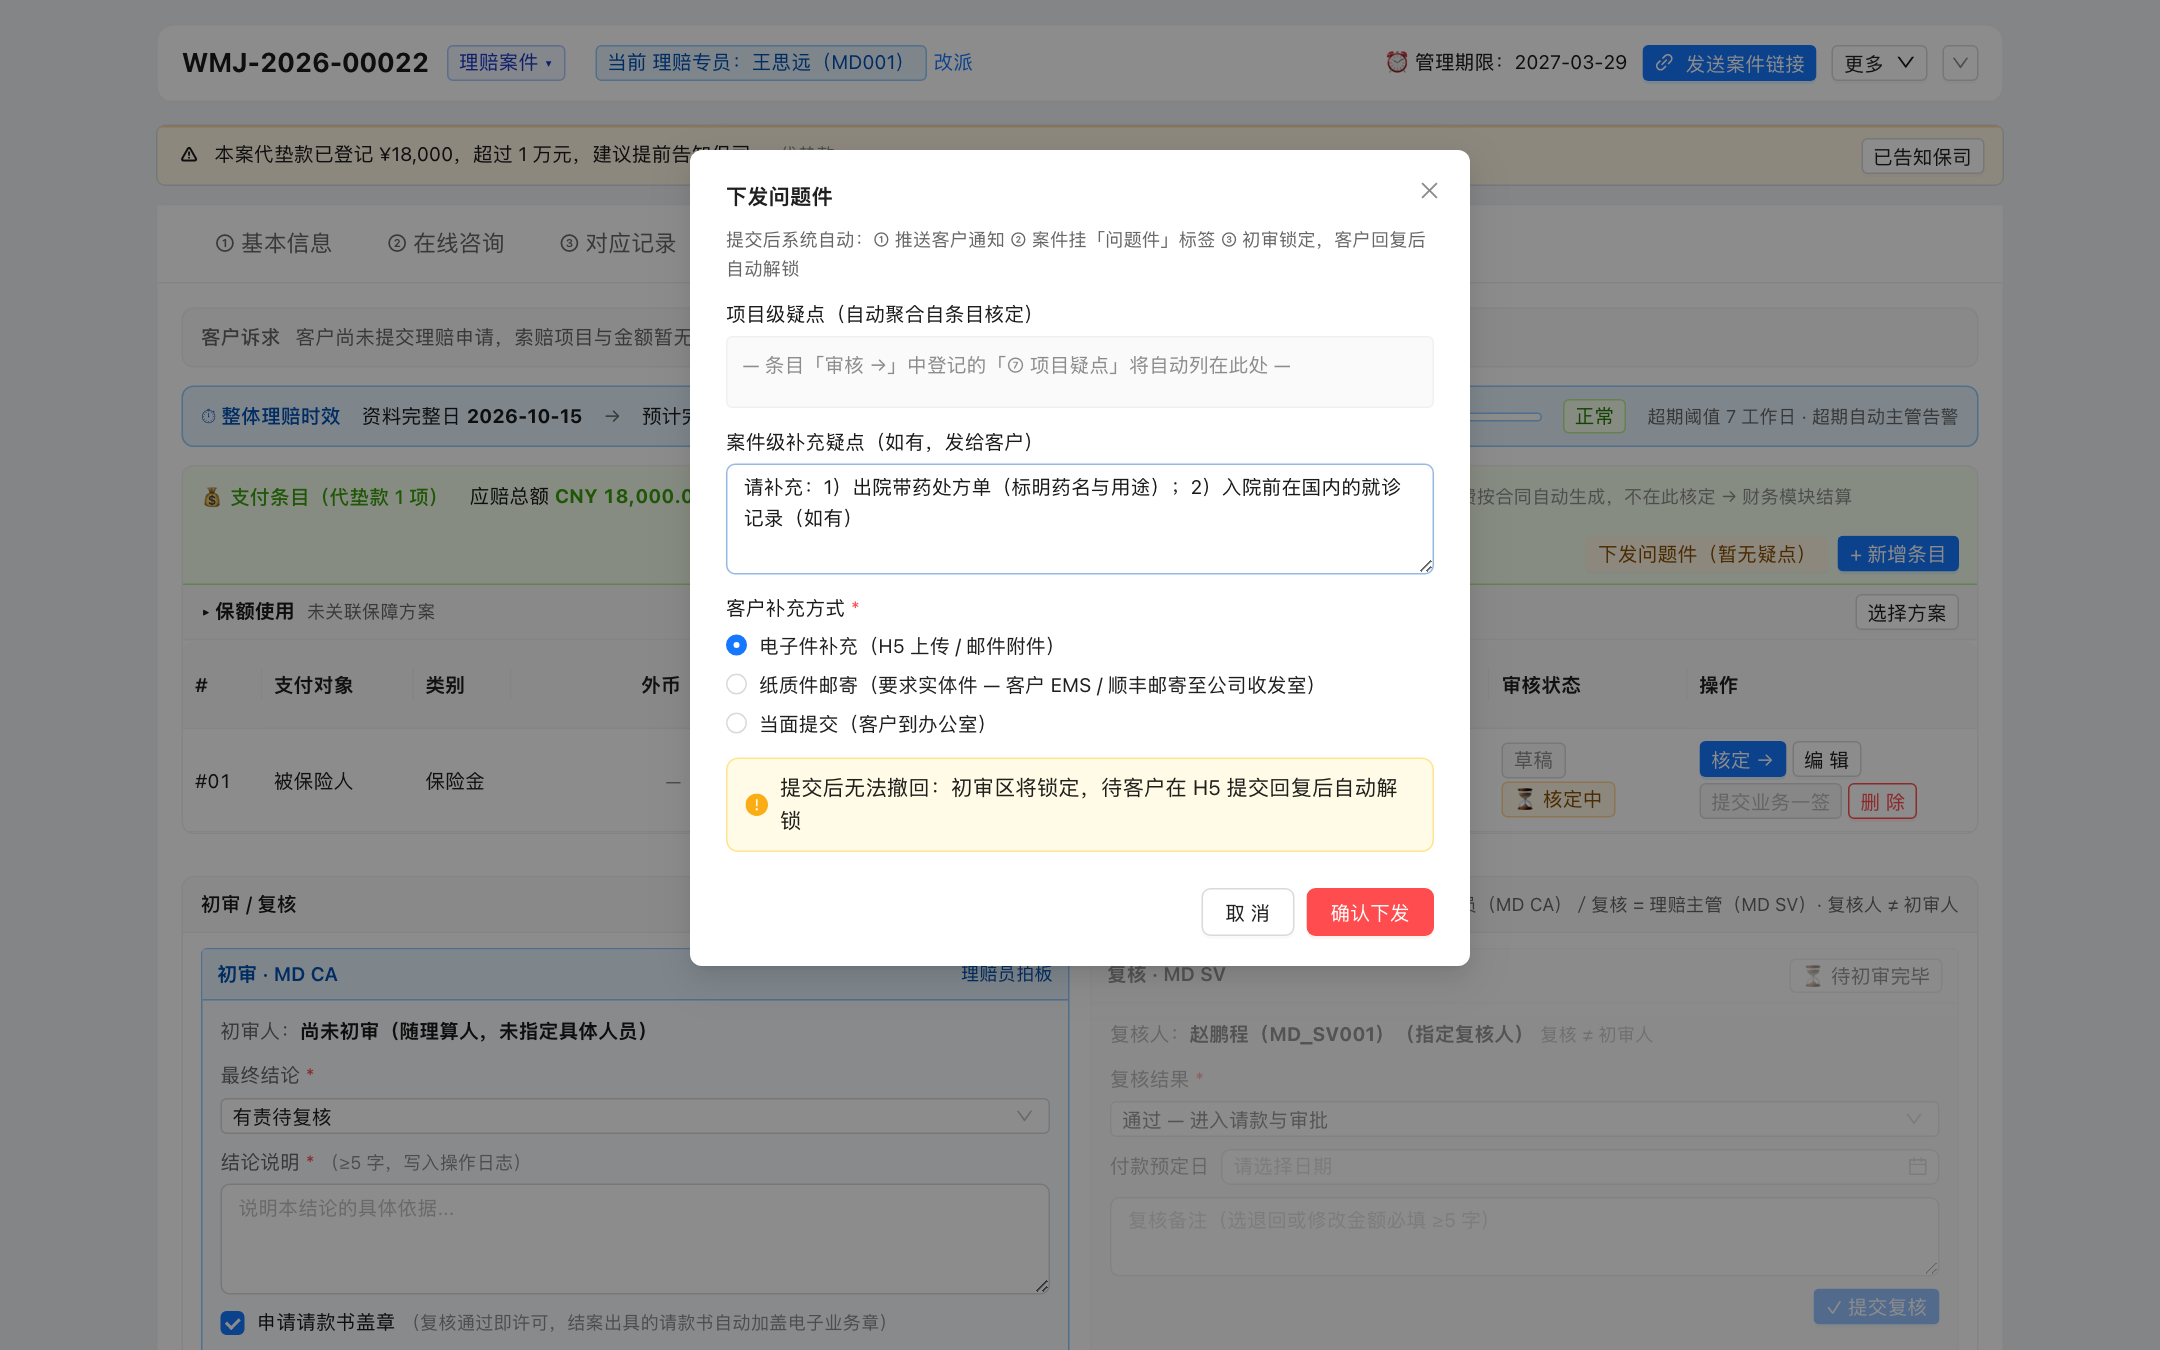Click + 新增条目 button

(x=1897, y=554)
